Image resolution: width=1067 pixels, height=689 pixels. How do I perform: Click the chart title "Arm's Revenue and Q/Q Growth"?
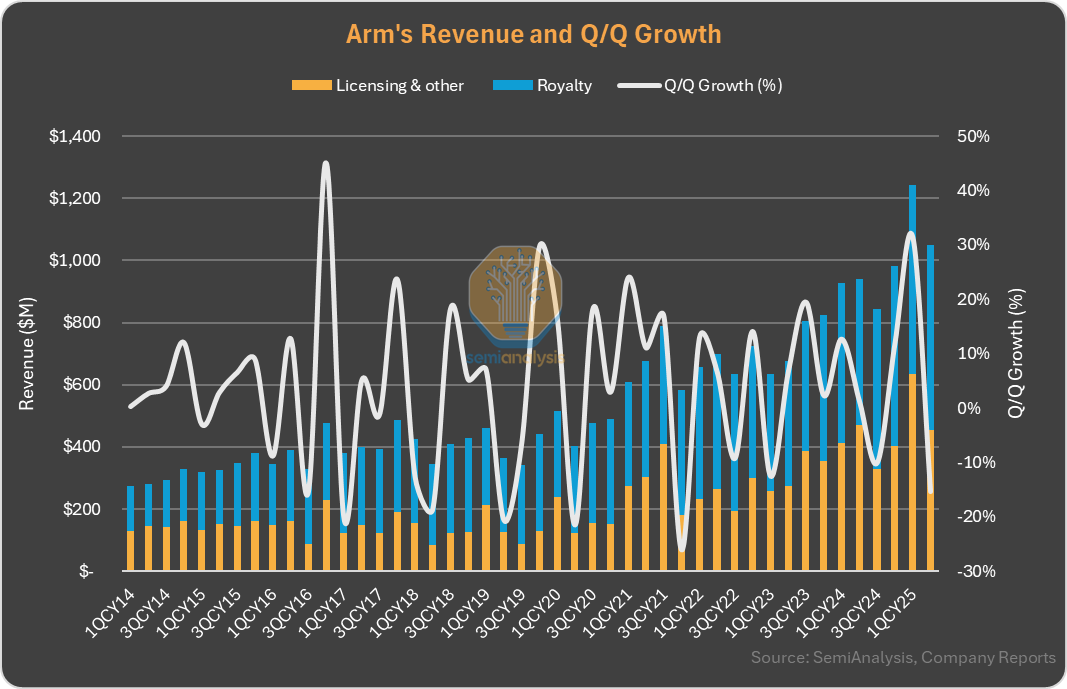pos(534,34)
